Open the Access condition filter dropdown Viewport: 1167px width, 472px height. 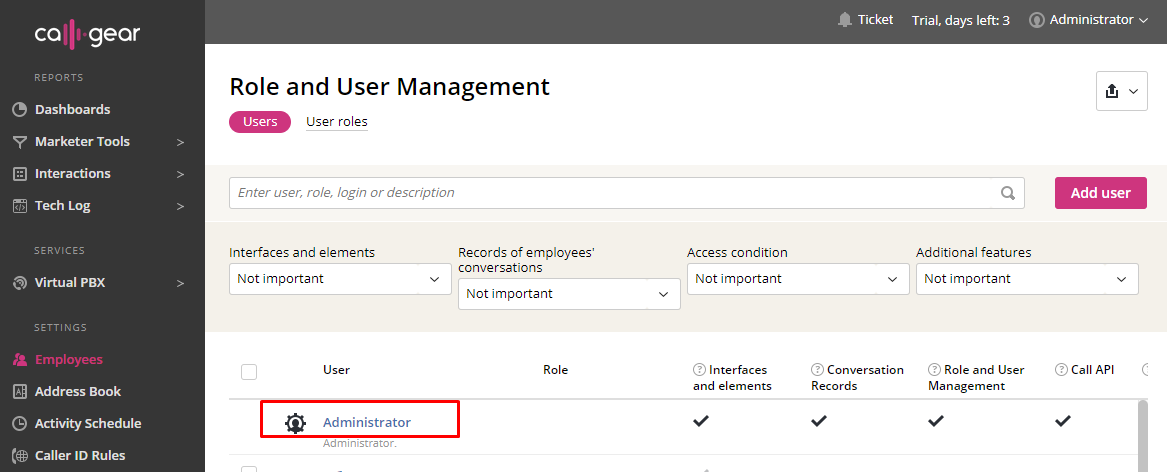[798, 279]
